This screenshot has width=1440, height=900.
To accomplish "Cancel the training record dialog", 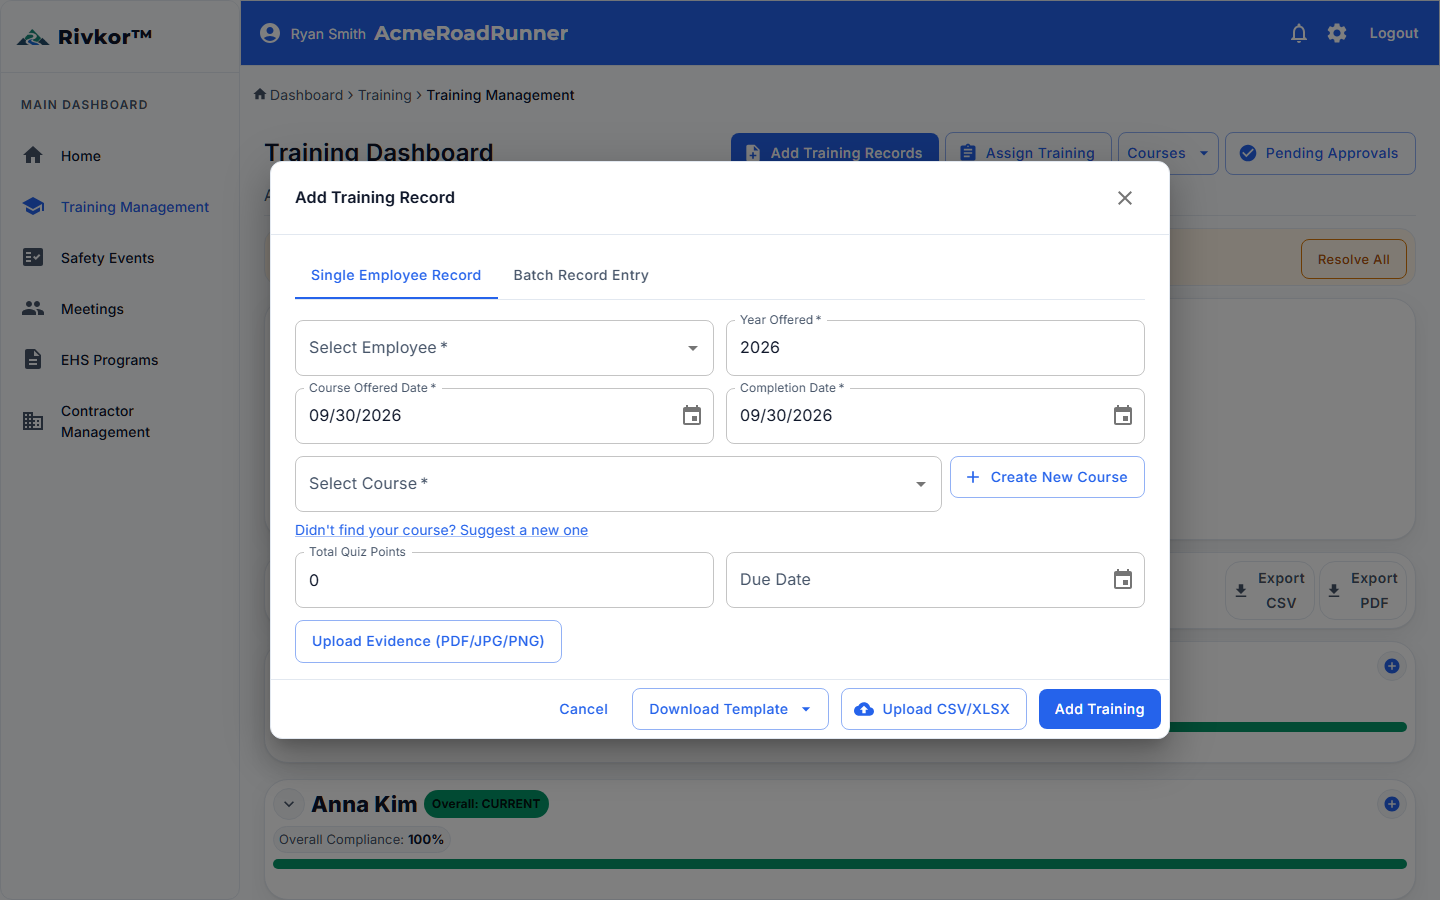I will click(x=583, y=709).
